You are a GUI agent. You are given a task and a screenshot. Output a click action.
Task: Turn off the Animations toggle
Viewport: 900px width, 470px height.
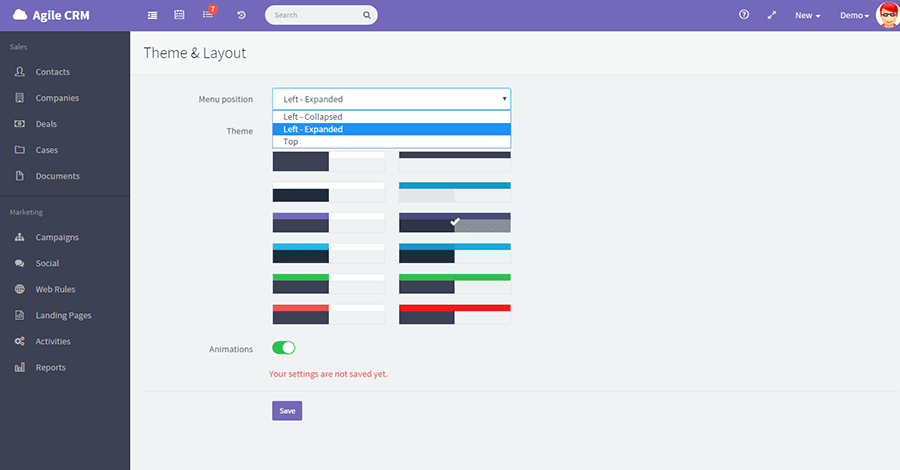(284, 348)
